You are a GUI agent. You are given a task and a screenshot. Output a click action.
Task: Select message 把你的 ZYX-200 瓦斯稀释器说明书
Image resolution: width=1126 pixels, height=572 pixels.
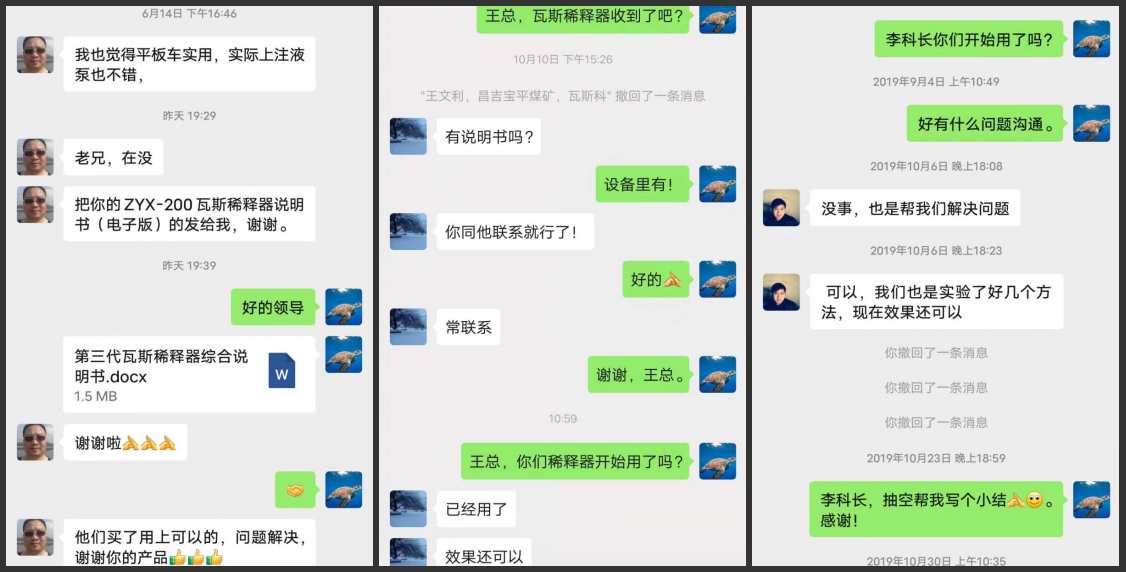pos(189,214)
